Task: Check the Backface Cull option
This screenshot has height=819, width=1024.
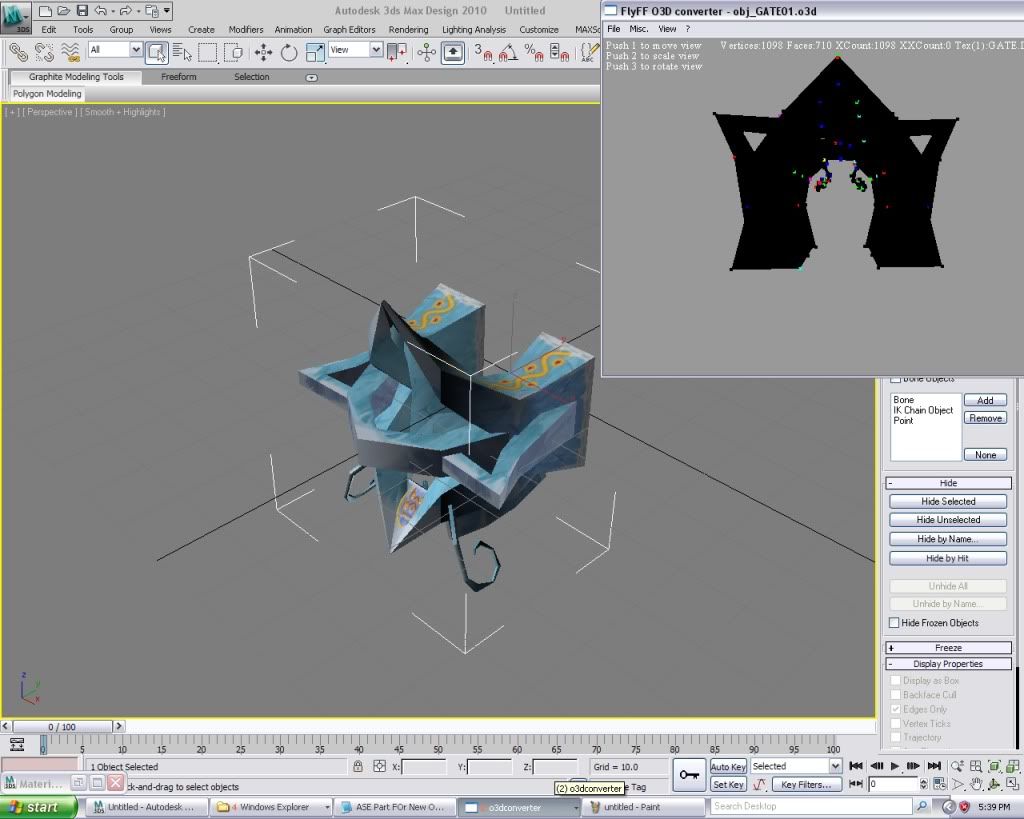Action: pyautogui.click(x=895, y=695)
